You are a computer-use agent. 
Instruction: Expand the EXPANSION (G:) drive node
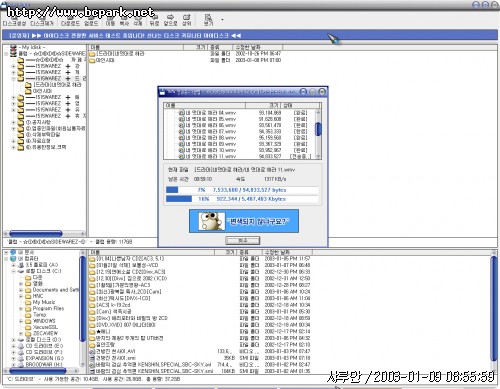tap(14, 358)
